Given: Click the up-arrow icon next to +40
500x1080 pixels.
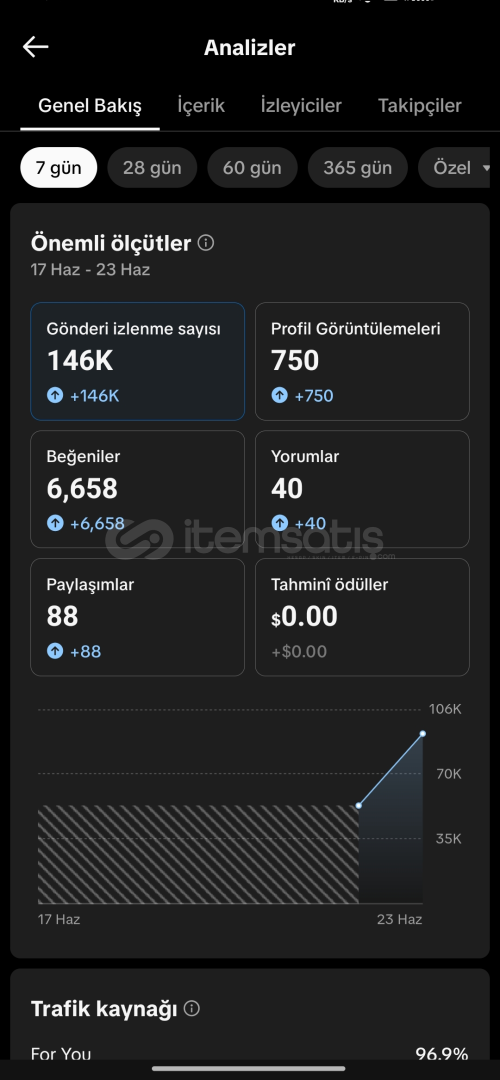Looking at the screenshot, I should pos(279,523).
